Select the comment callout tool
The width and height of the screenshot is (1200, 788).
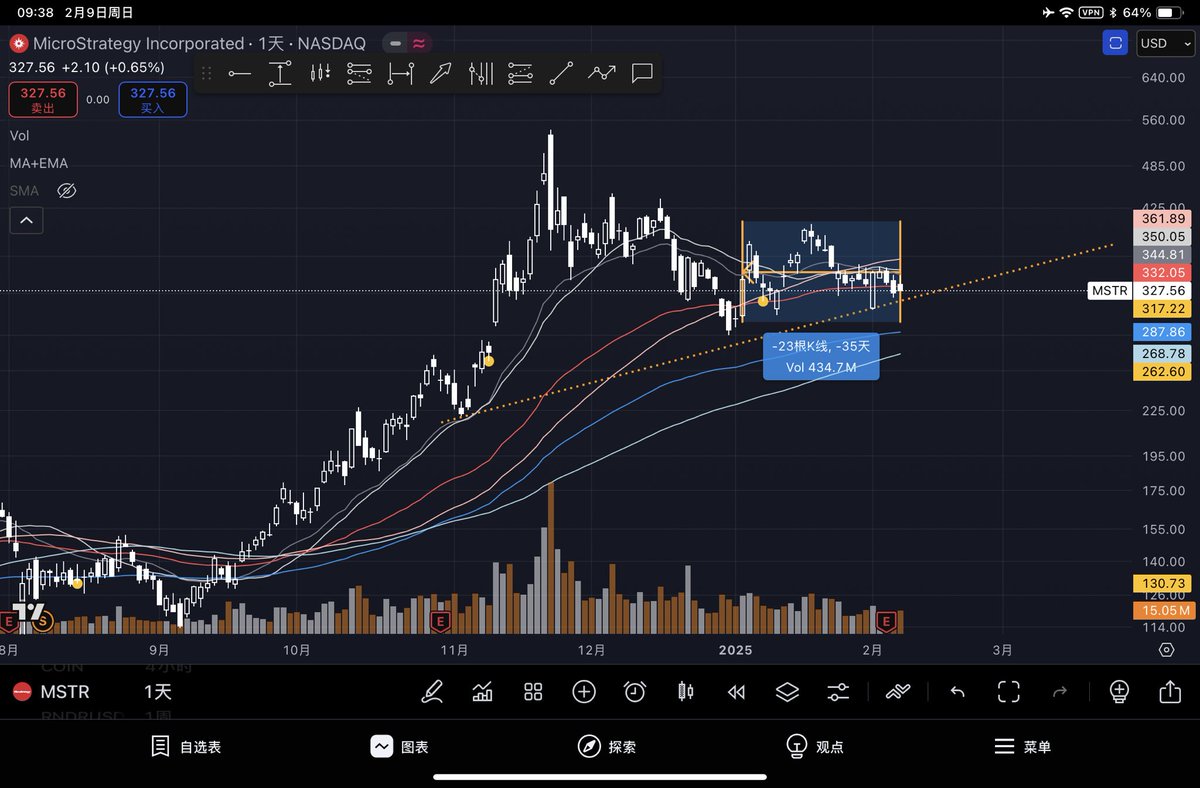tap(642, 73)
